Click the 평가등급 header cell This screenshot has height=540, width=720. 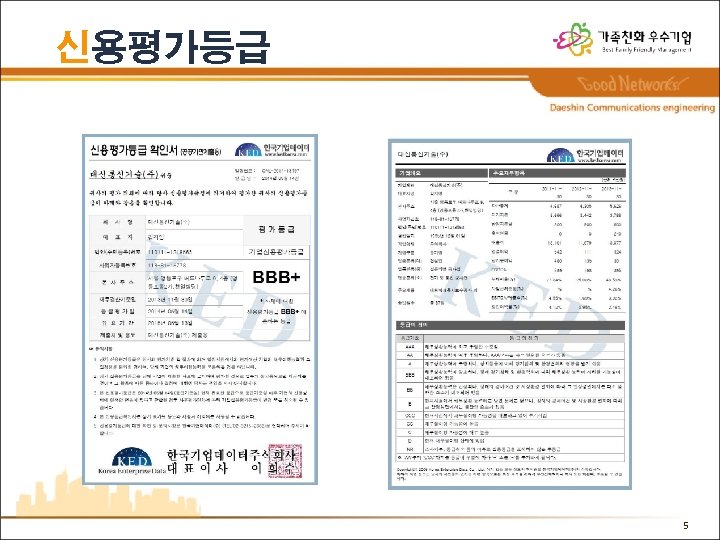coord(276,229)
